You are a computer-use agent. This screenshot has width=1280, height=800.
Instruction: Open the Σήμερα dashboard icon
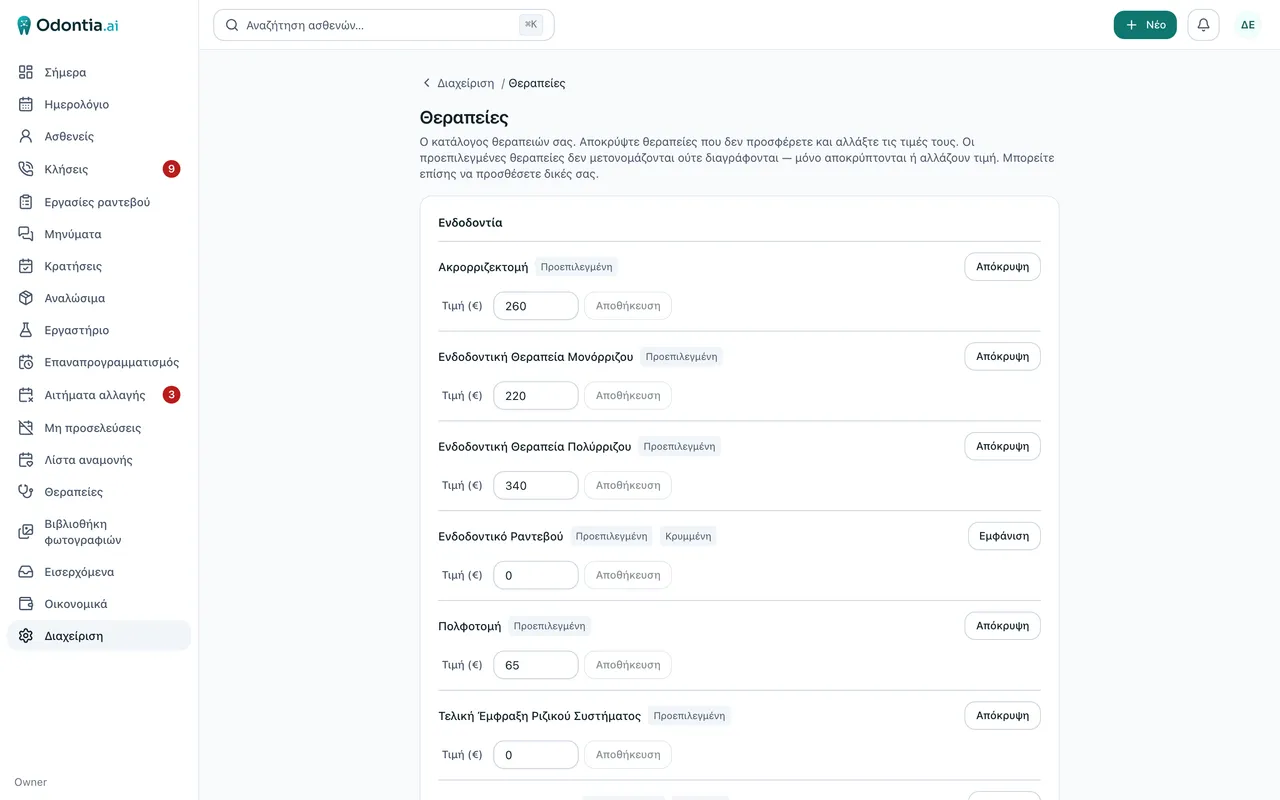[x=26, y=72]
